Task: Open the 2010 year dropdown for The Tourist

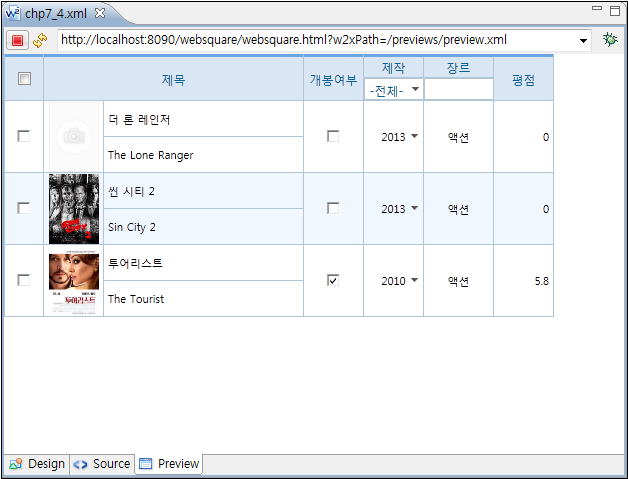Action: pos(414,281)
